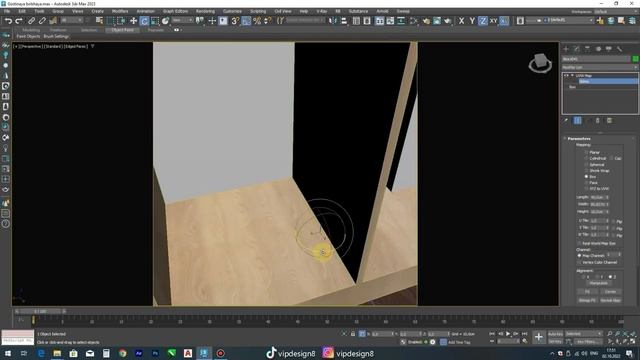Click the Undo arrow icon
The height and width of the screenshot is (360, 640).
(x=8, y=21)
